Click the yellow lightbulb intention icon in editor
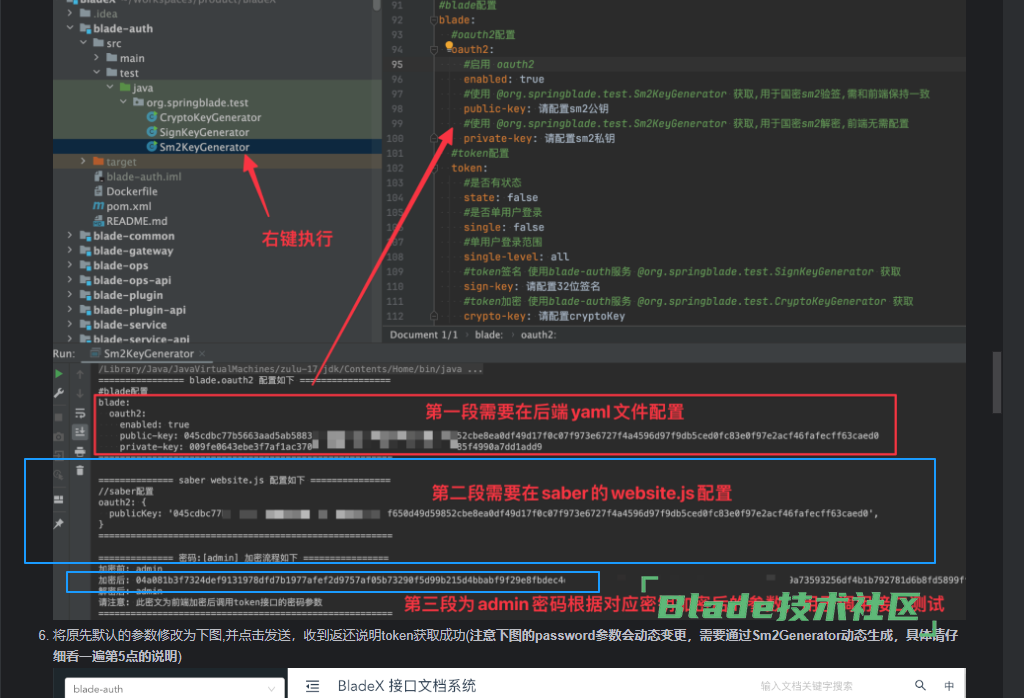The image size is (1024, 698). (x=449, y=46)
